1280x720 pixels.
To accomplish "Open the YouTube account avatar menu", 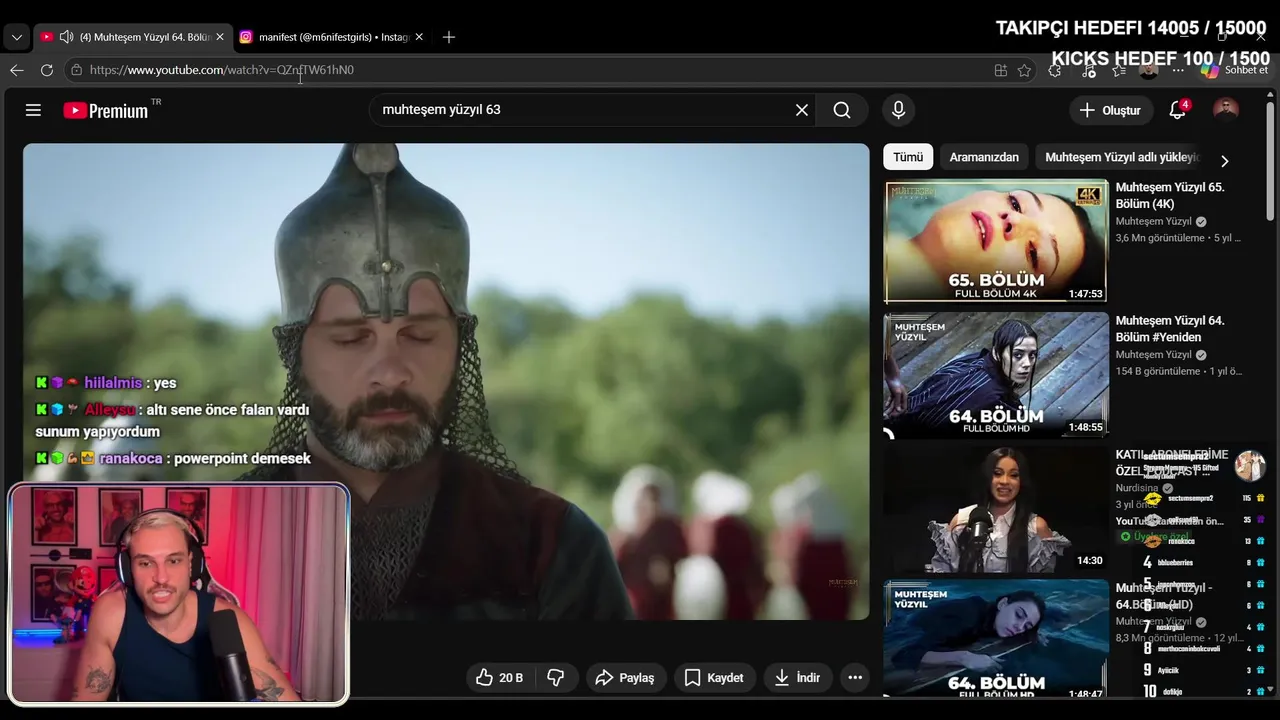I will point(1226,110).
